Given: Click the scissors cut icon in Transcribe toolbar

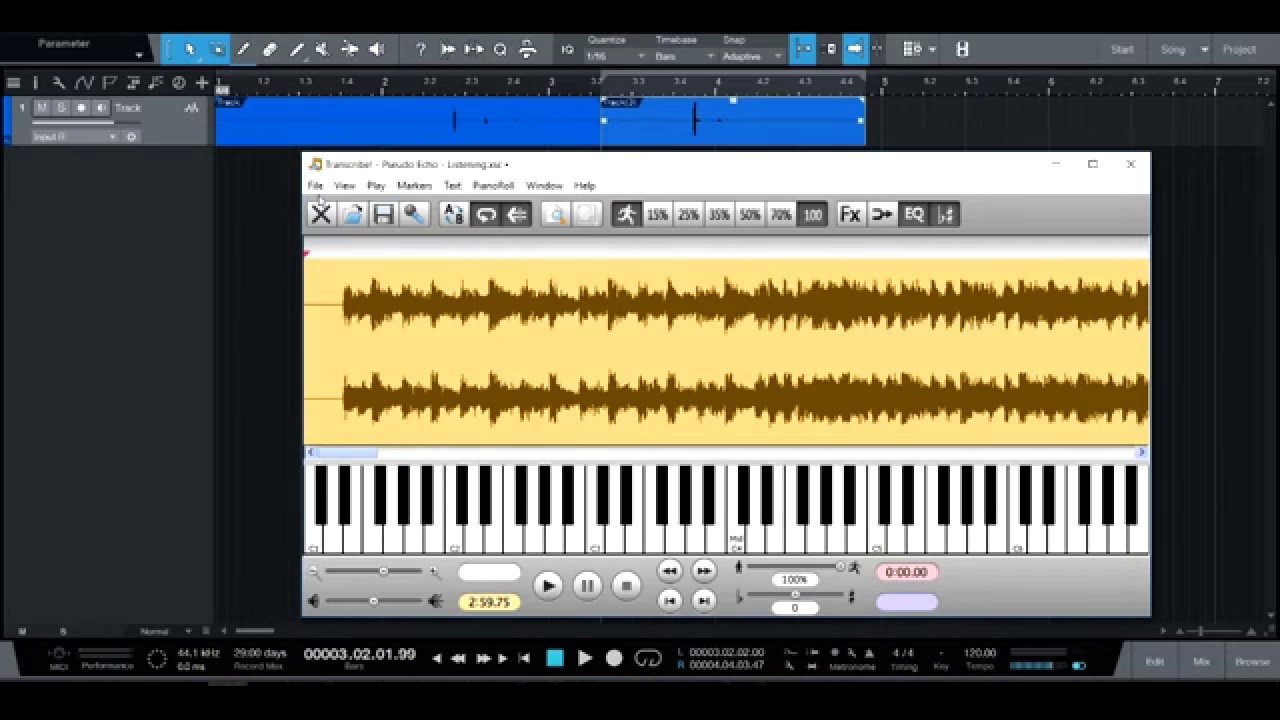Looking at the screenshot, I should 321,214.
